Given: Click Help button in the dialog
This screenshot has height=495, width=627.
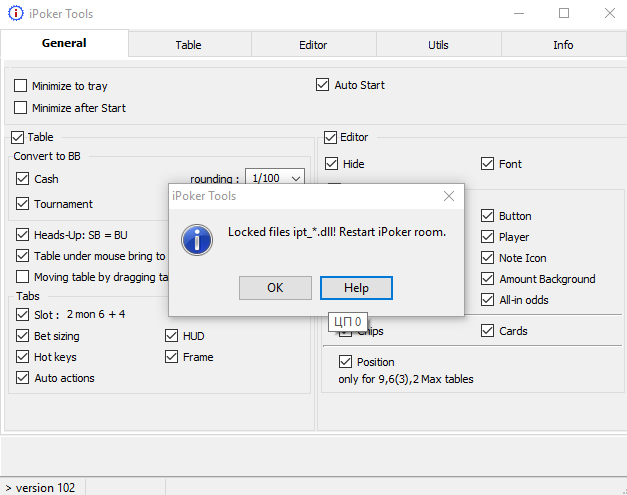Looking at the screenshot, I should coord(356,288).
